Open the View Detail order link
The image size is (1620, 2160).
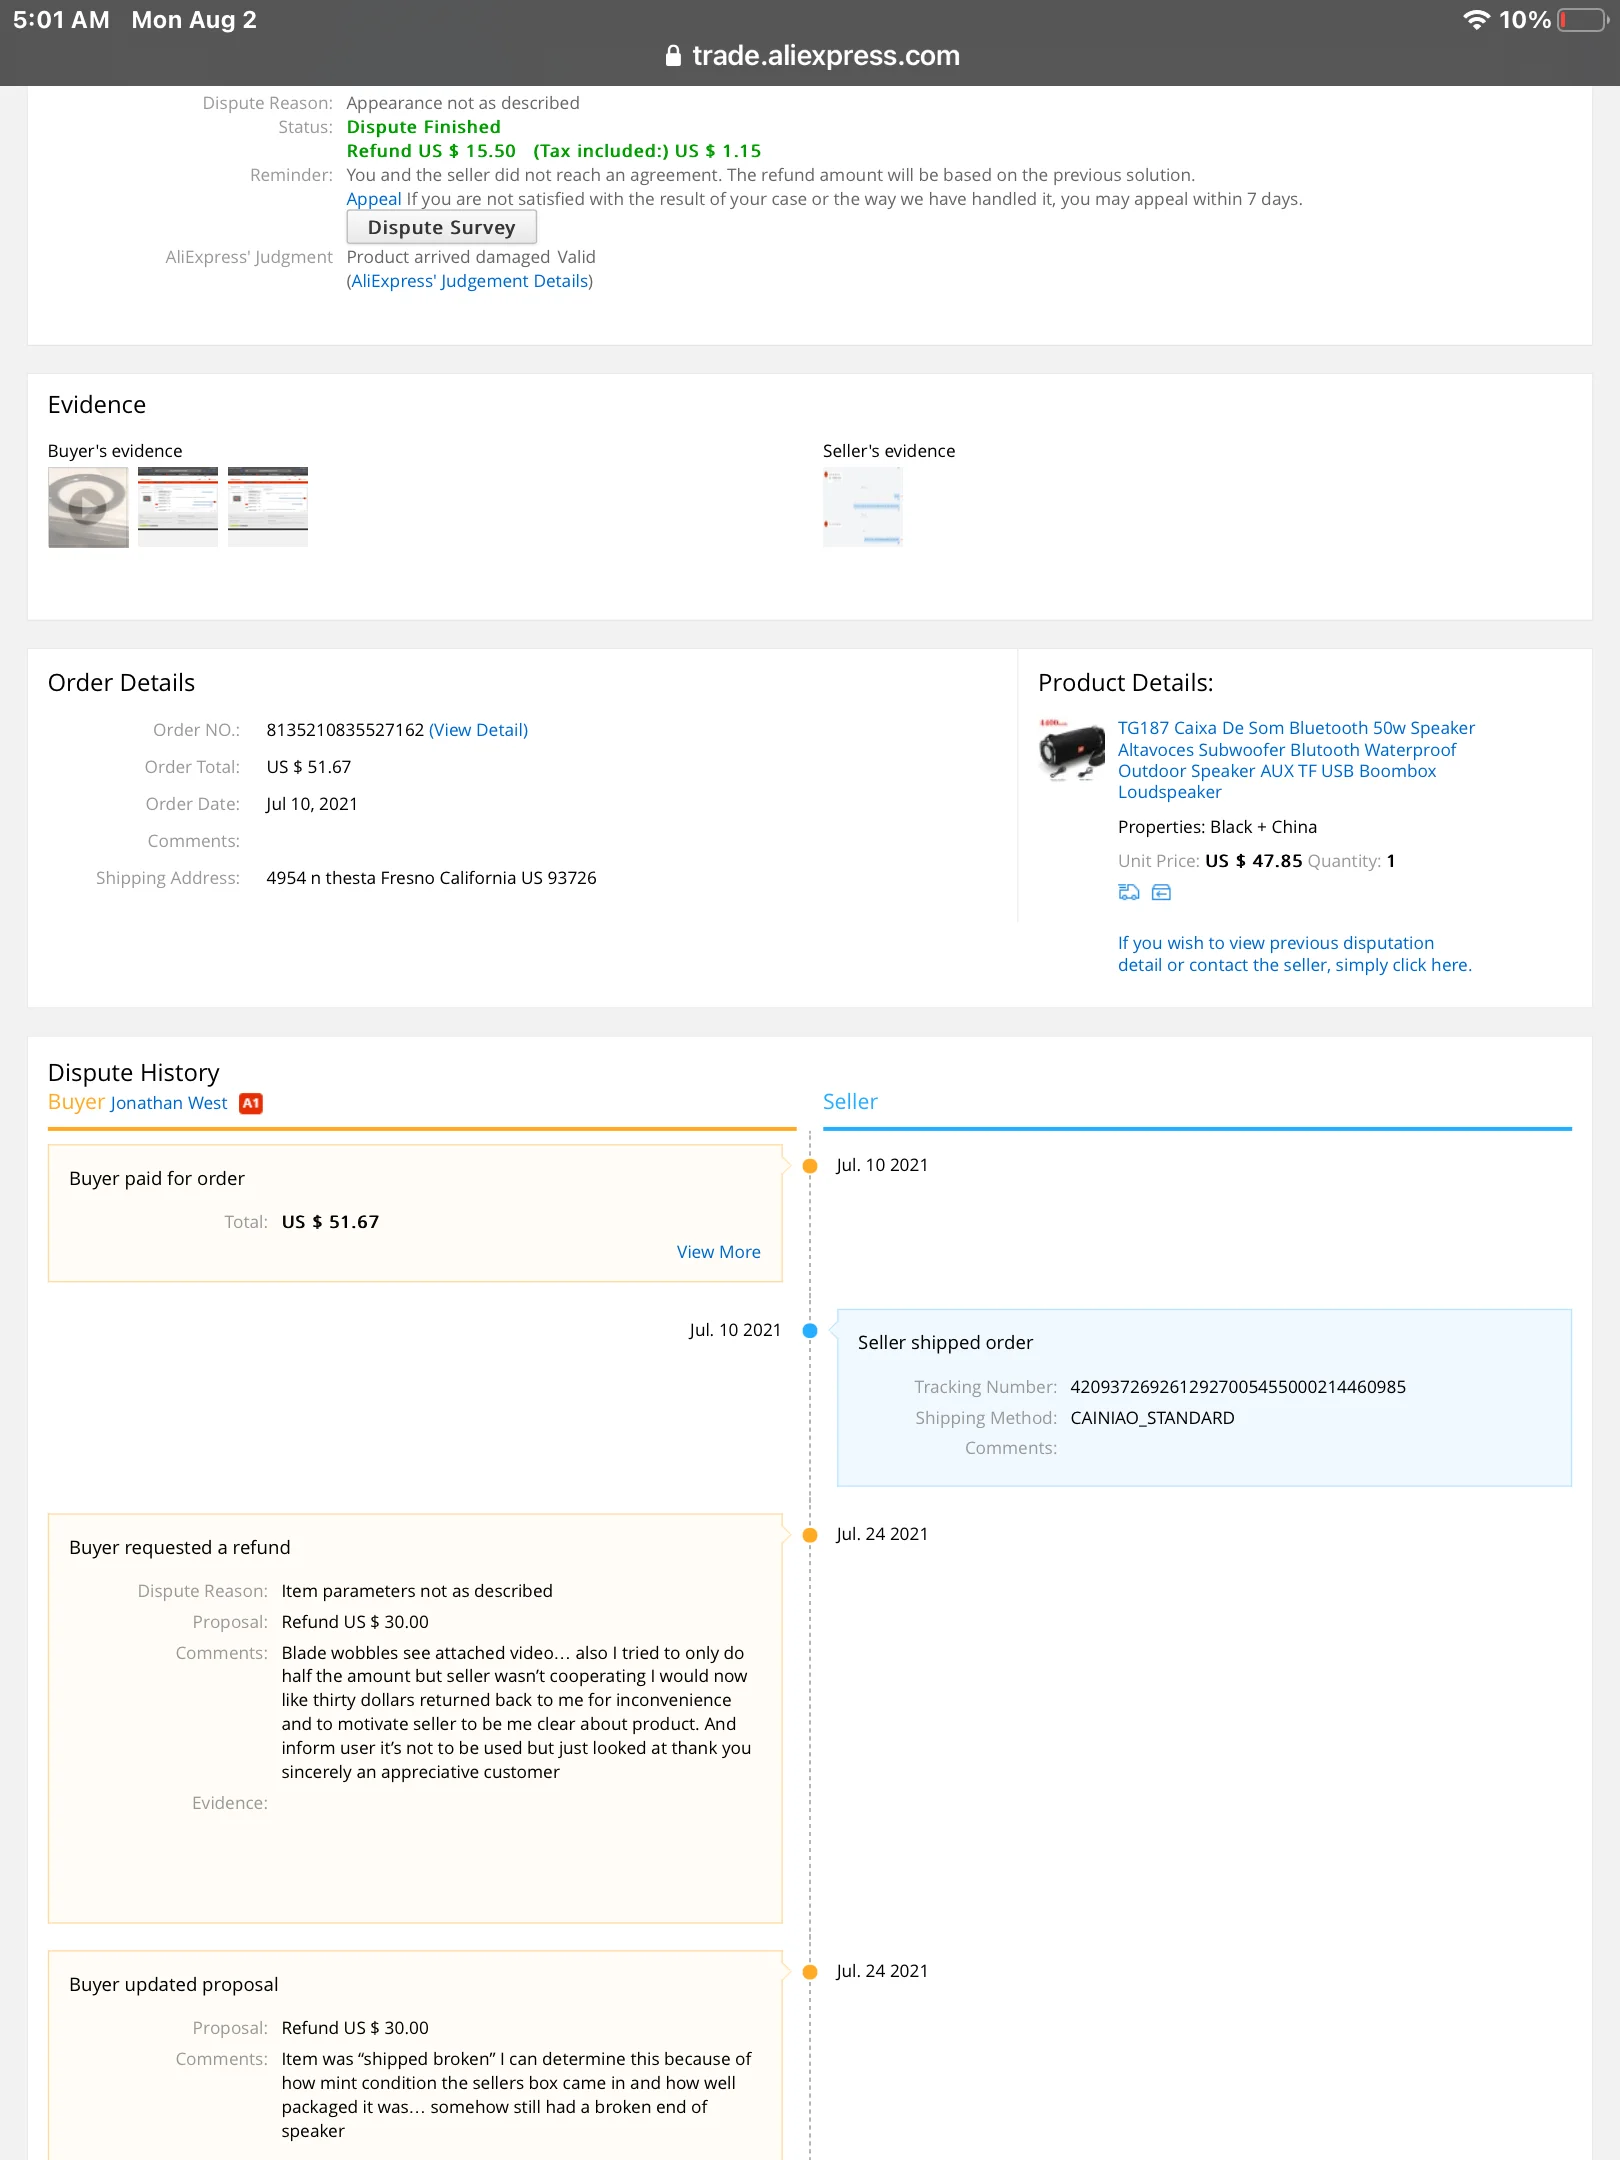(479, 730)
